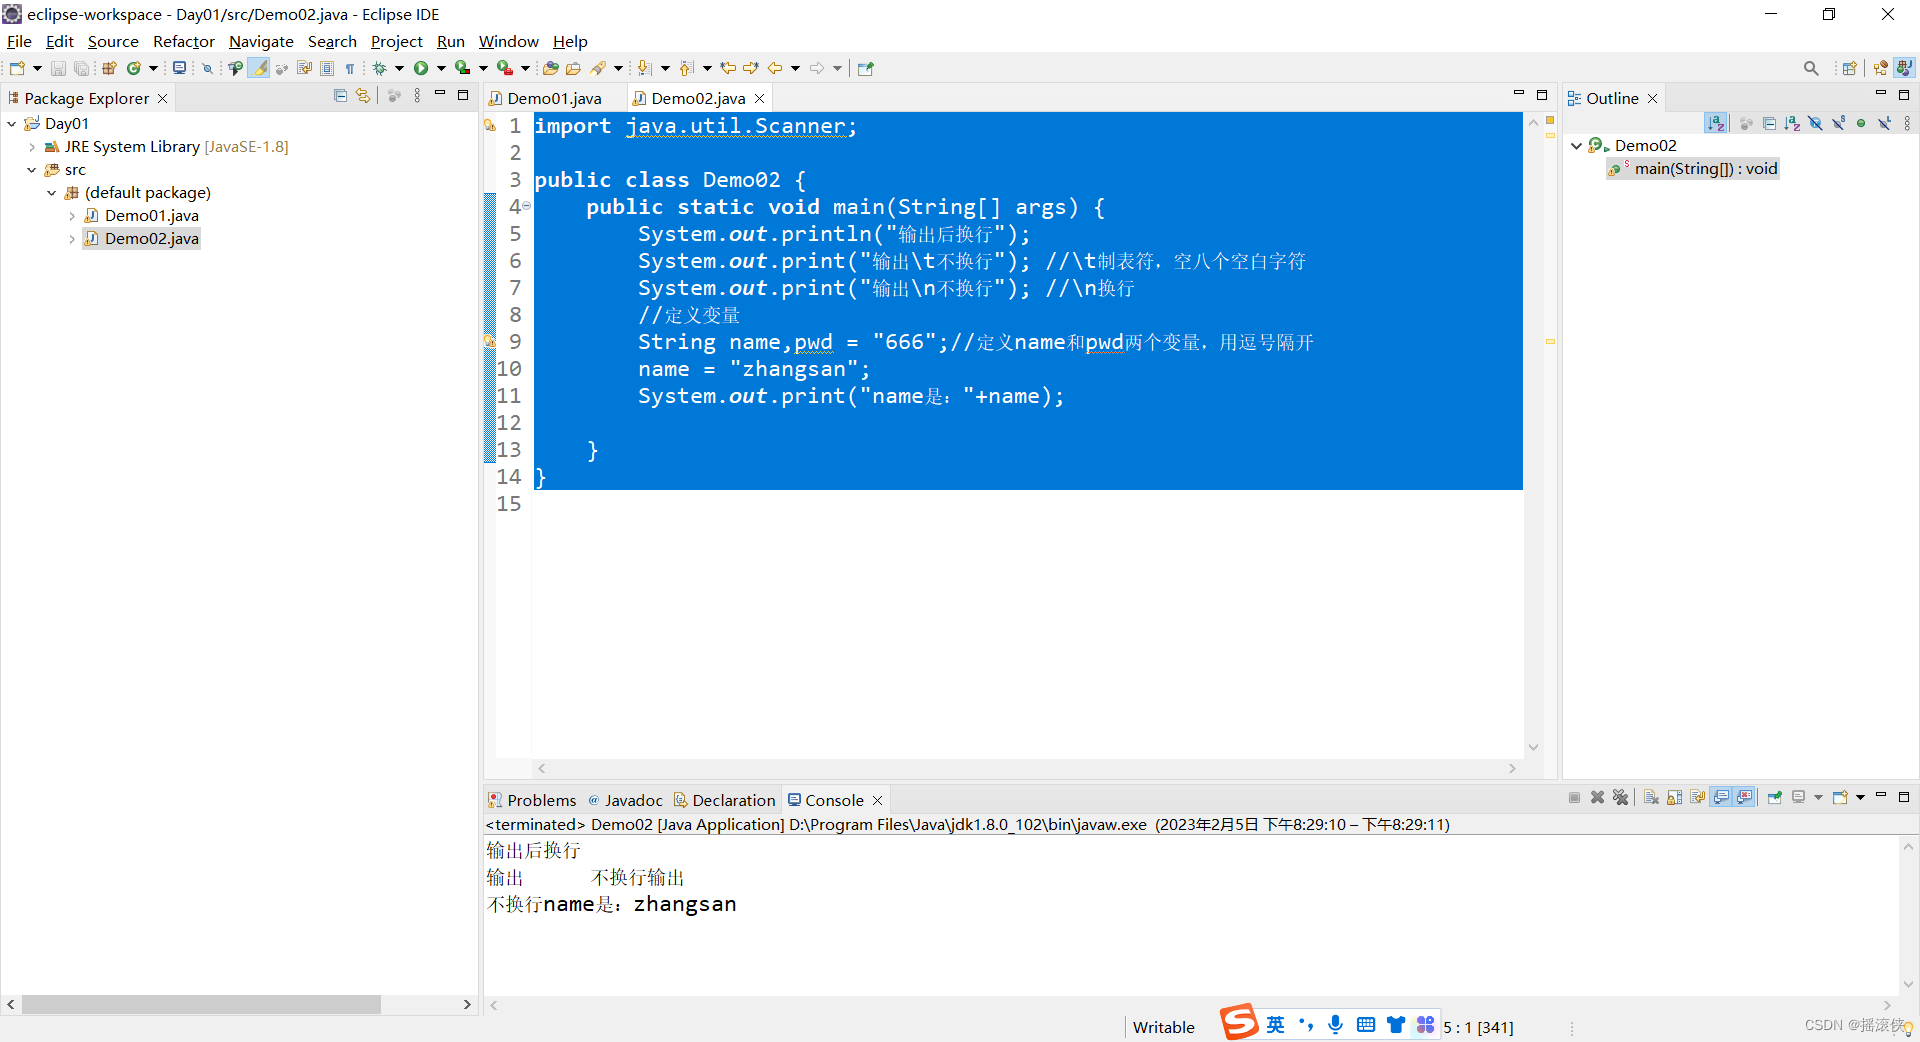Expand the JRE System Library node
The width and height of the screenshot is (1920, 1042).
(x=32, y=147)
